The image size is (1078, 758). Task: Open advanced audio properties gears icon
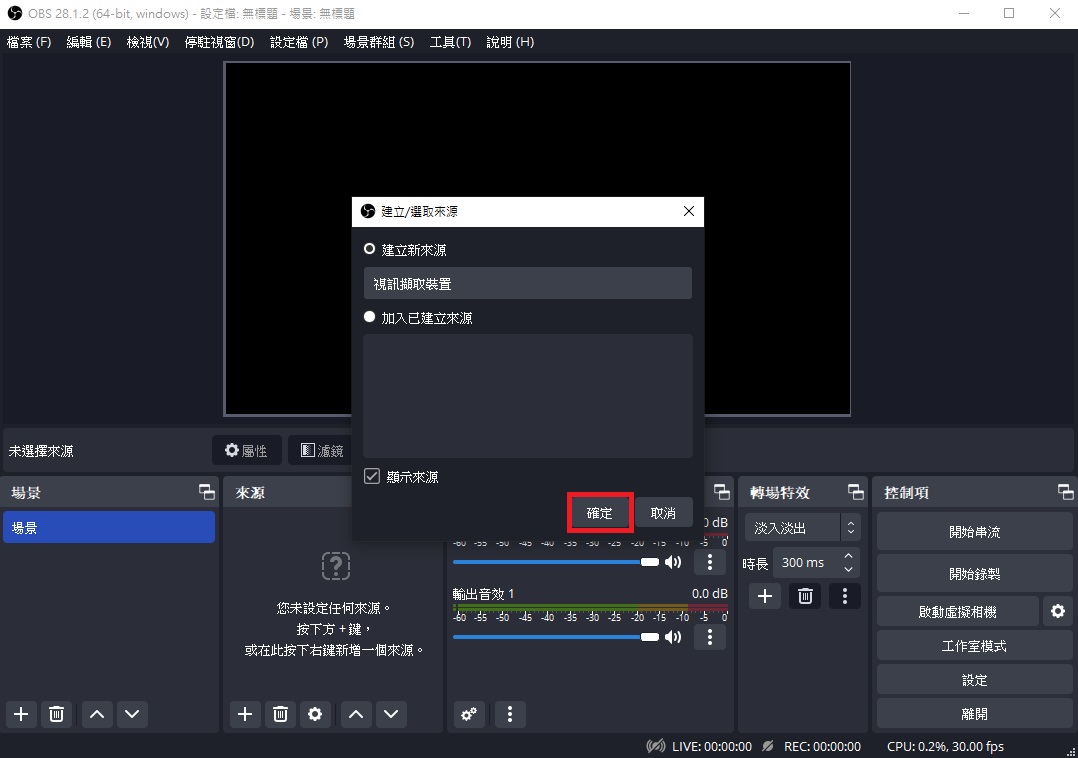pyautogui.click(x=469, y=714)
